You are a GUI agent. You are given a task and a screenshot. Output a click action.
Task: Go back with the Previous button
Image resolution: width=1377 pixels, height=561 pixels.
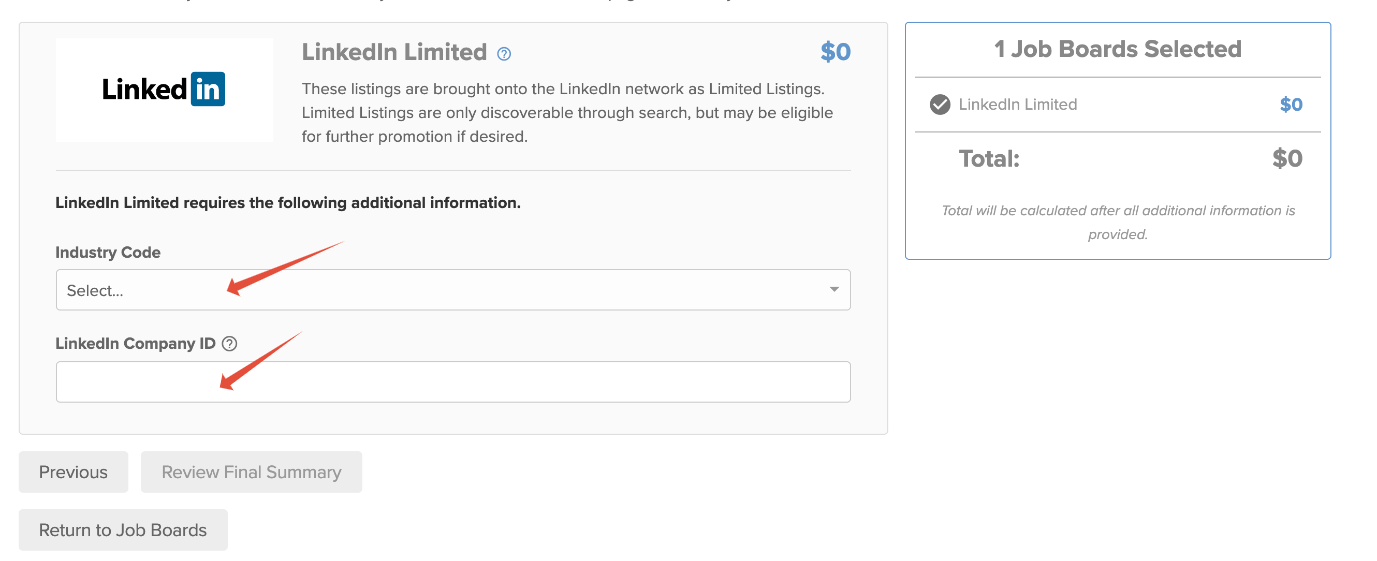point(73,472)
